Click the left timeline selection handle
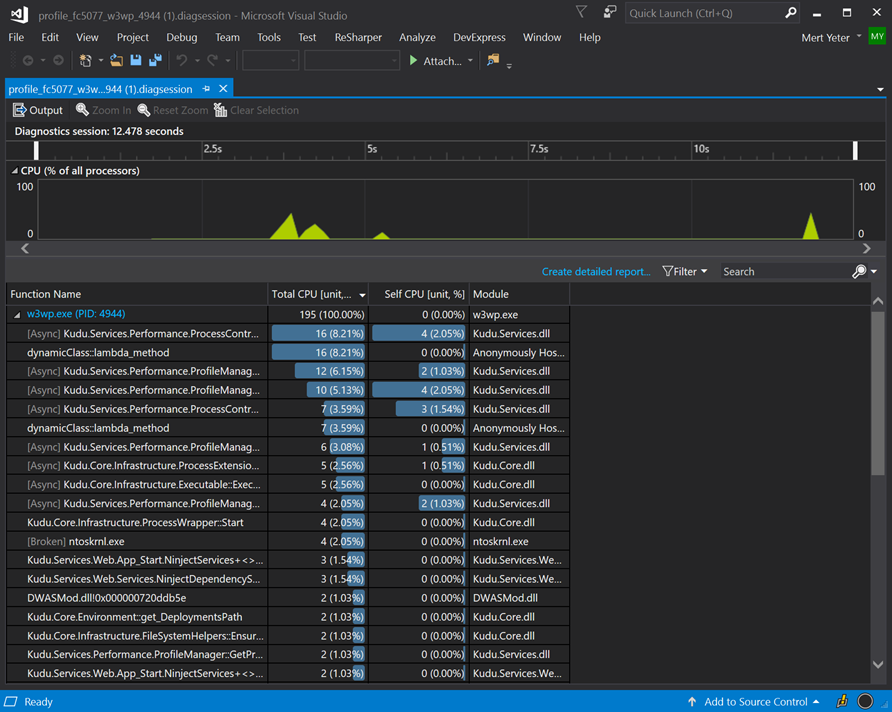892x712 pixels. pos(36,151)
